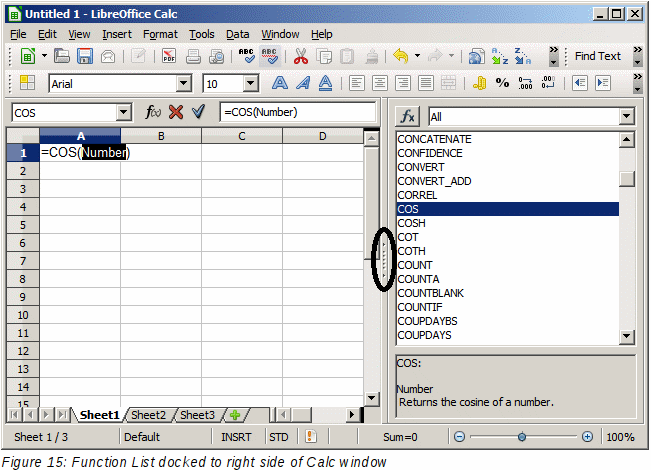Viewport: 652px width, 471px height.
Task: Open Undo history dropdown arrow
Action: pyautogui.click(x=417, y=56)
